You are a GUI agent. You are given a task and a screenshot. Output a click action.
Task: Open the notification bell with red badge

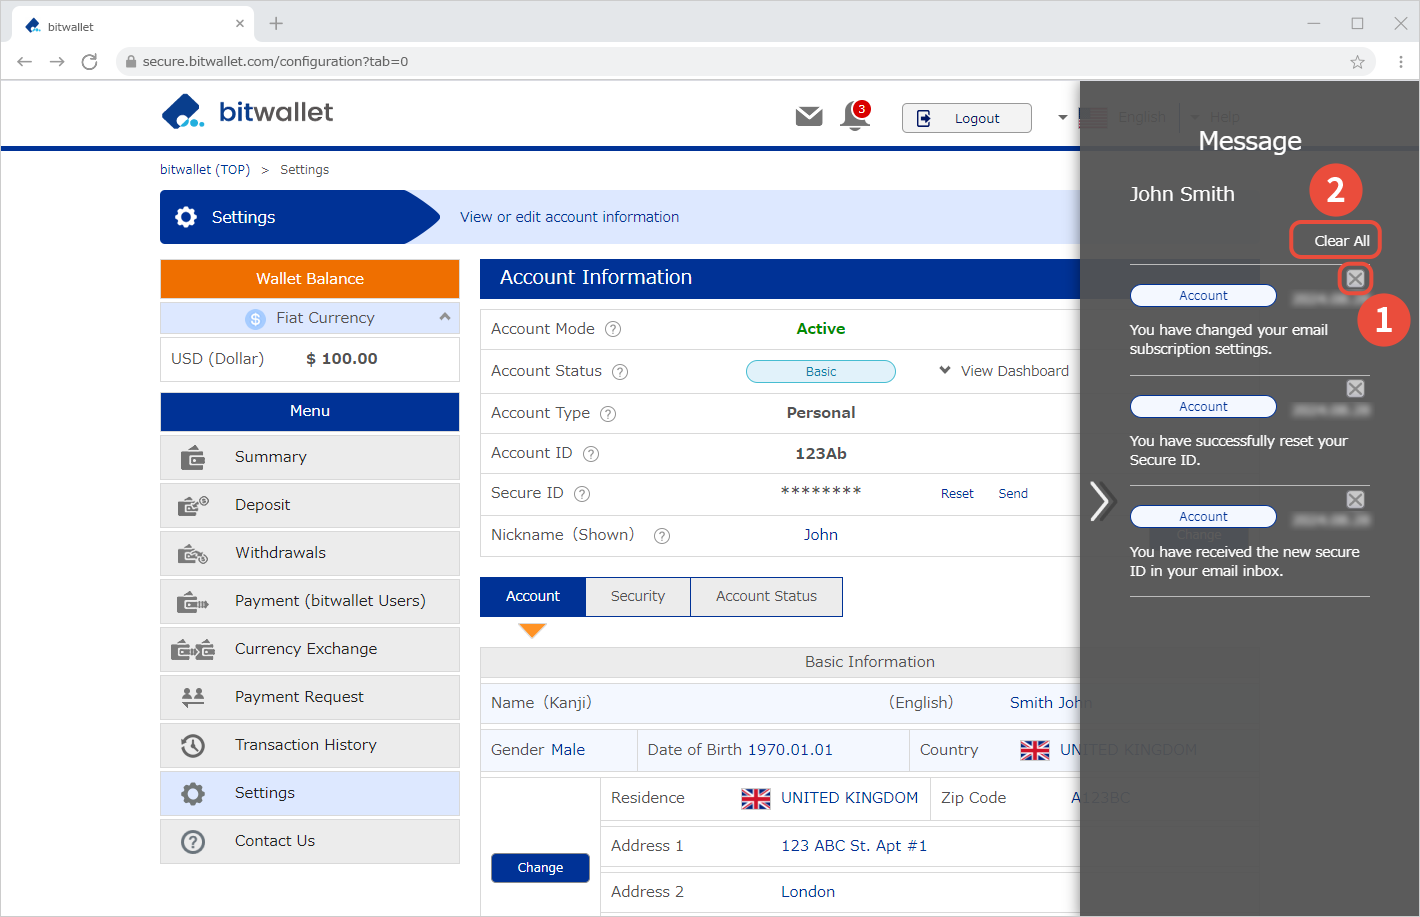854,116
